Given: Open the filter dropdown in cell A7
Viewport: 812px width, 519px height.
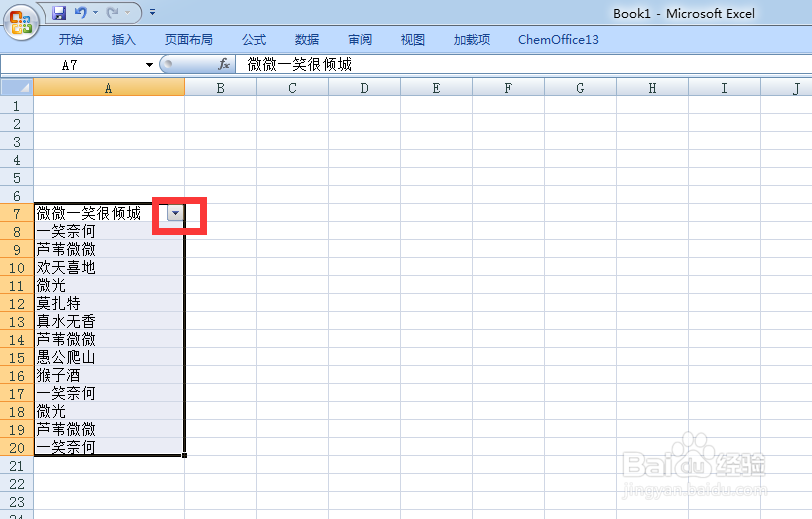Looking at the screenshot, I should click(176, 213).
